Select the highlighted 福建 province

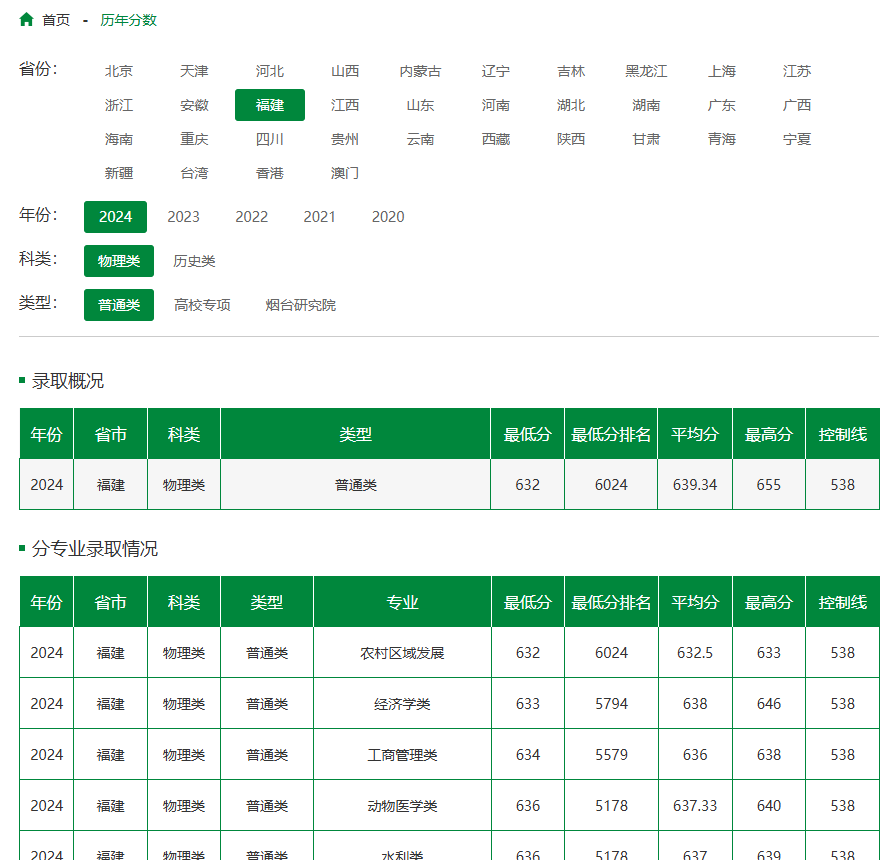tap(270, 105)
